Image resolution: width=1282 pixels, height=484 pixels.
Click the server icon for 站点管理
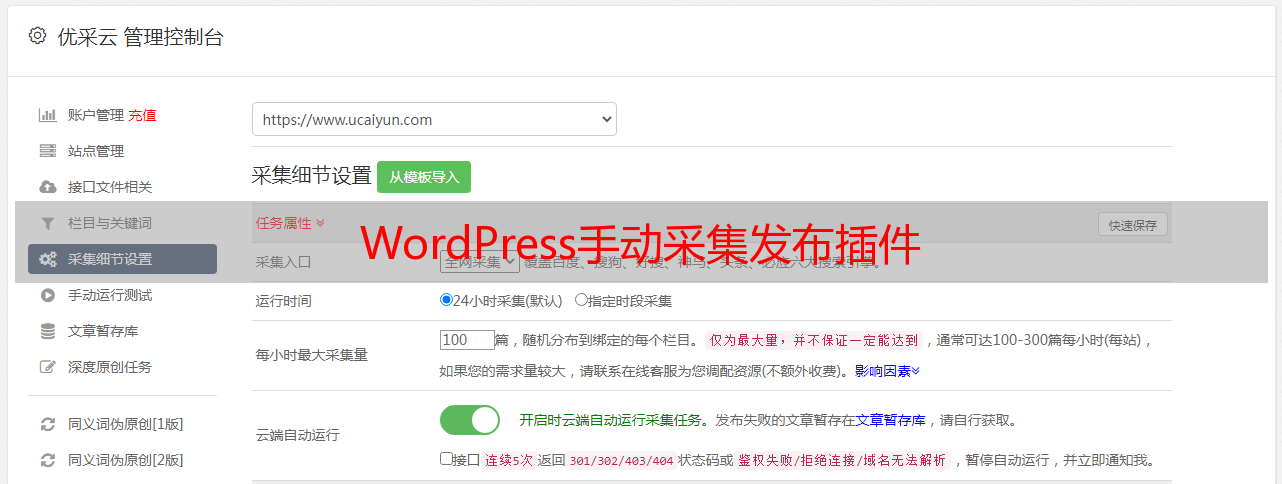point(47,151)
